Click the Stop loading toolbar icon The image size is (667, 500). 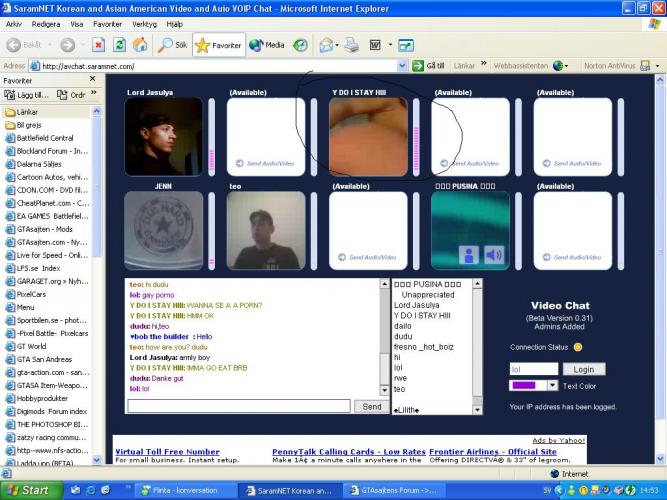98,45
